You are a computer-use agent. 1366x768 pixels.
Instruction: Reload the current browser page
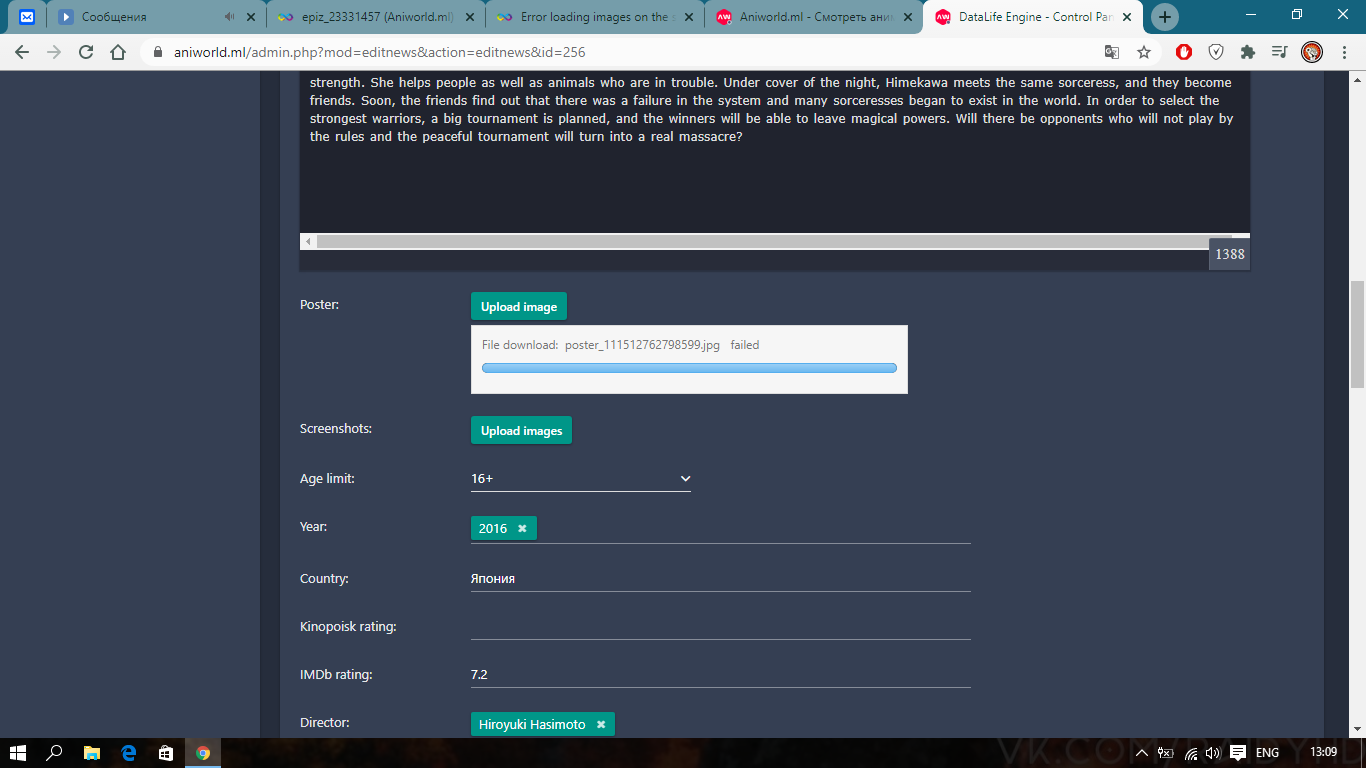coord(86,52)
